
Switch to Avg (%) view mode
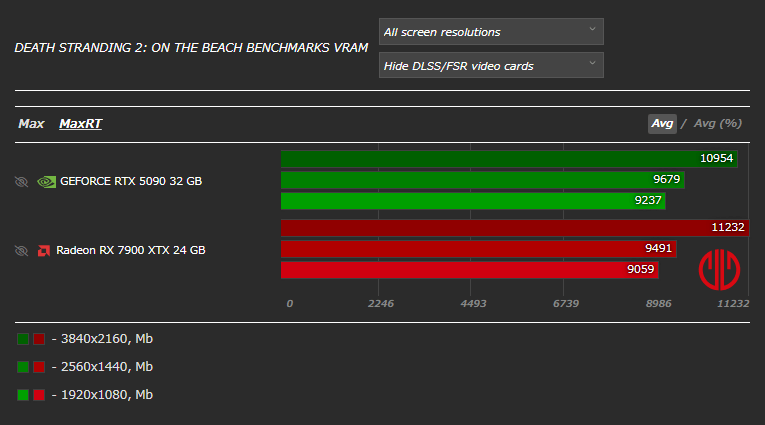coord(717,124)
